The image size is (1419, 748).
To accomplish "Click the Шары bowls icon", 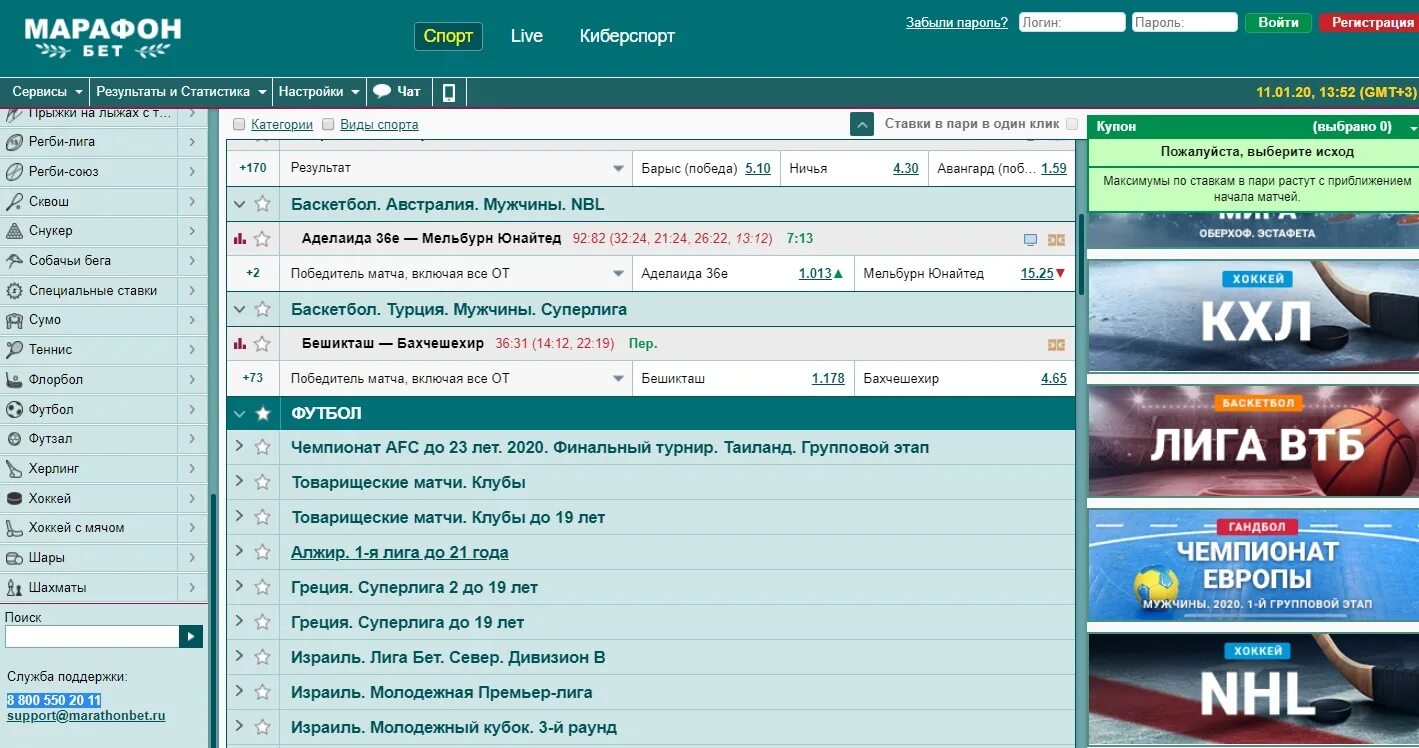I will [14, 558].
